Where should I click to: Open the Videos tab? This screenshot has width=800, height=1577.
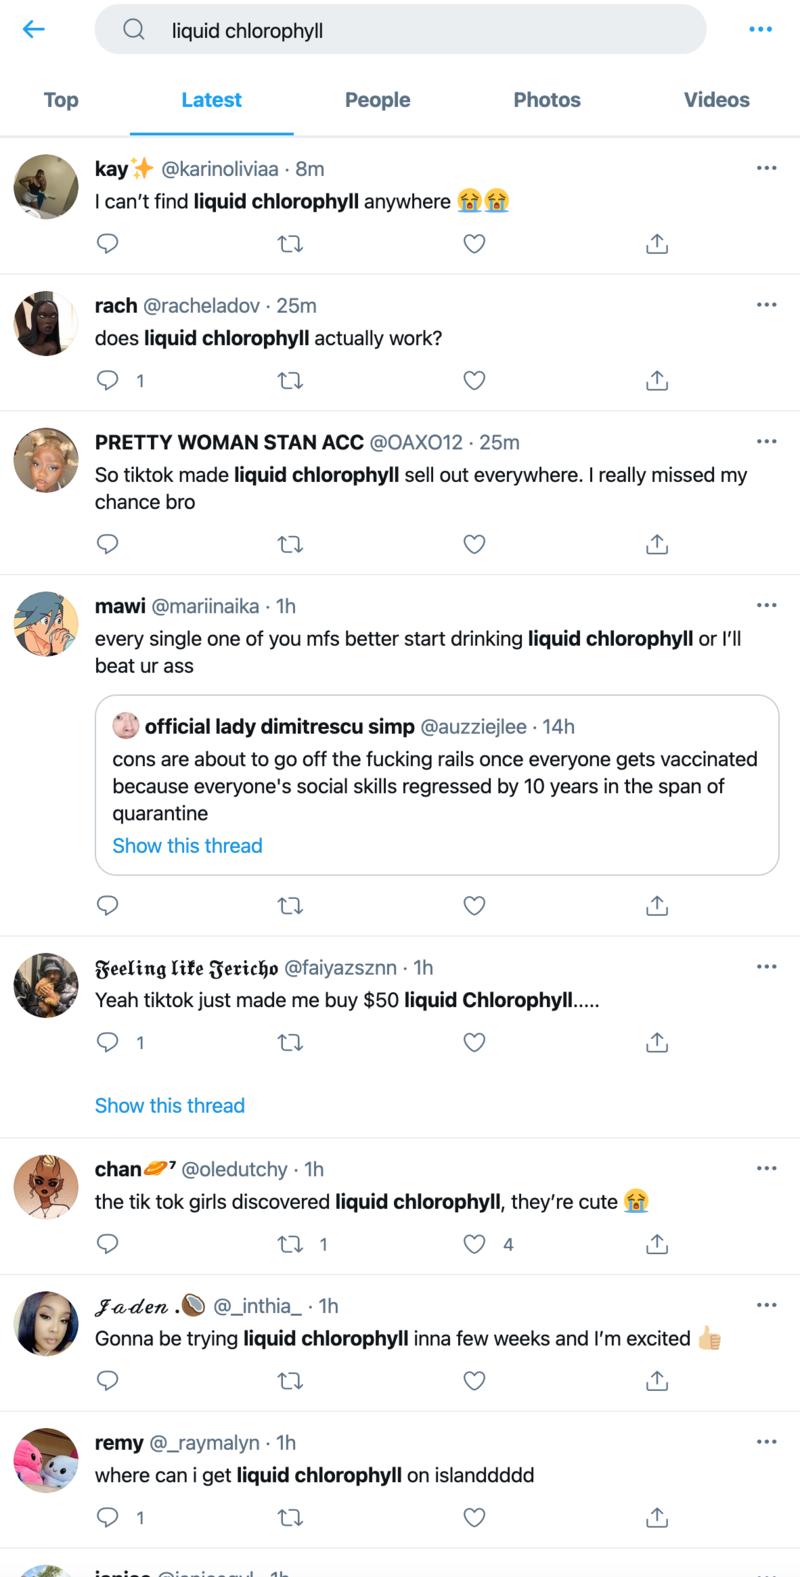tap(716, 100)
